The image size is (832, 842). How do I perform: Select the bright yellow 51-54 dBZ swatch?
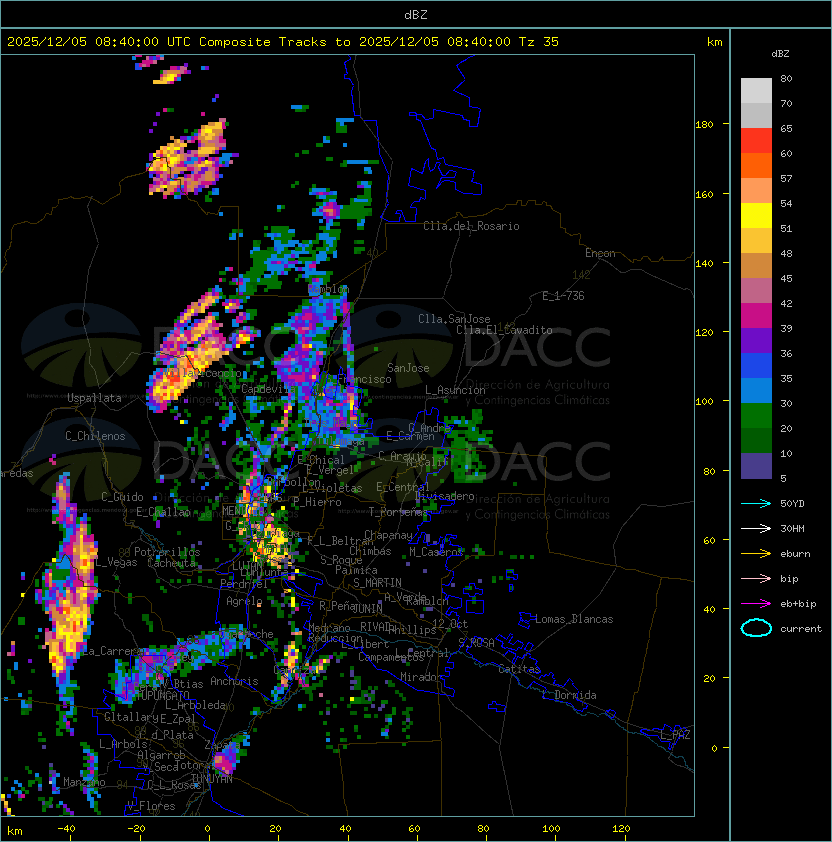click(756, 216)
